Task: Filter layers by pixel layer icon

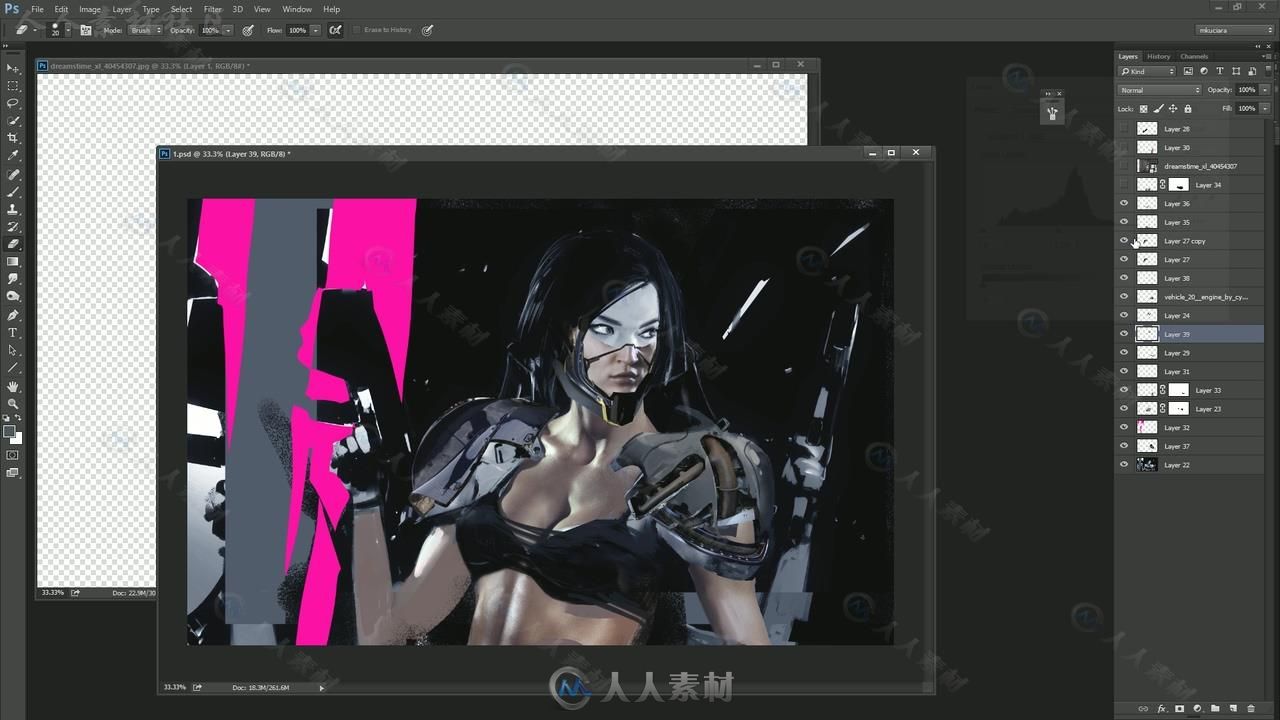Action: click(x=1188, y=71)
